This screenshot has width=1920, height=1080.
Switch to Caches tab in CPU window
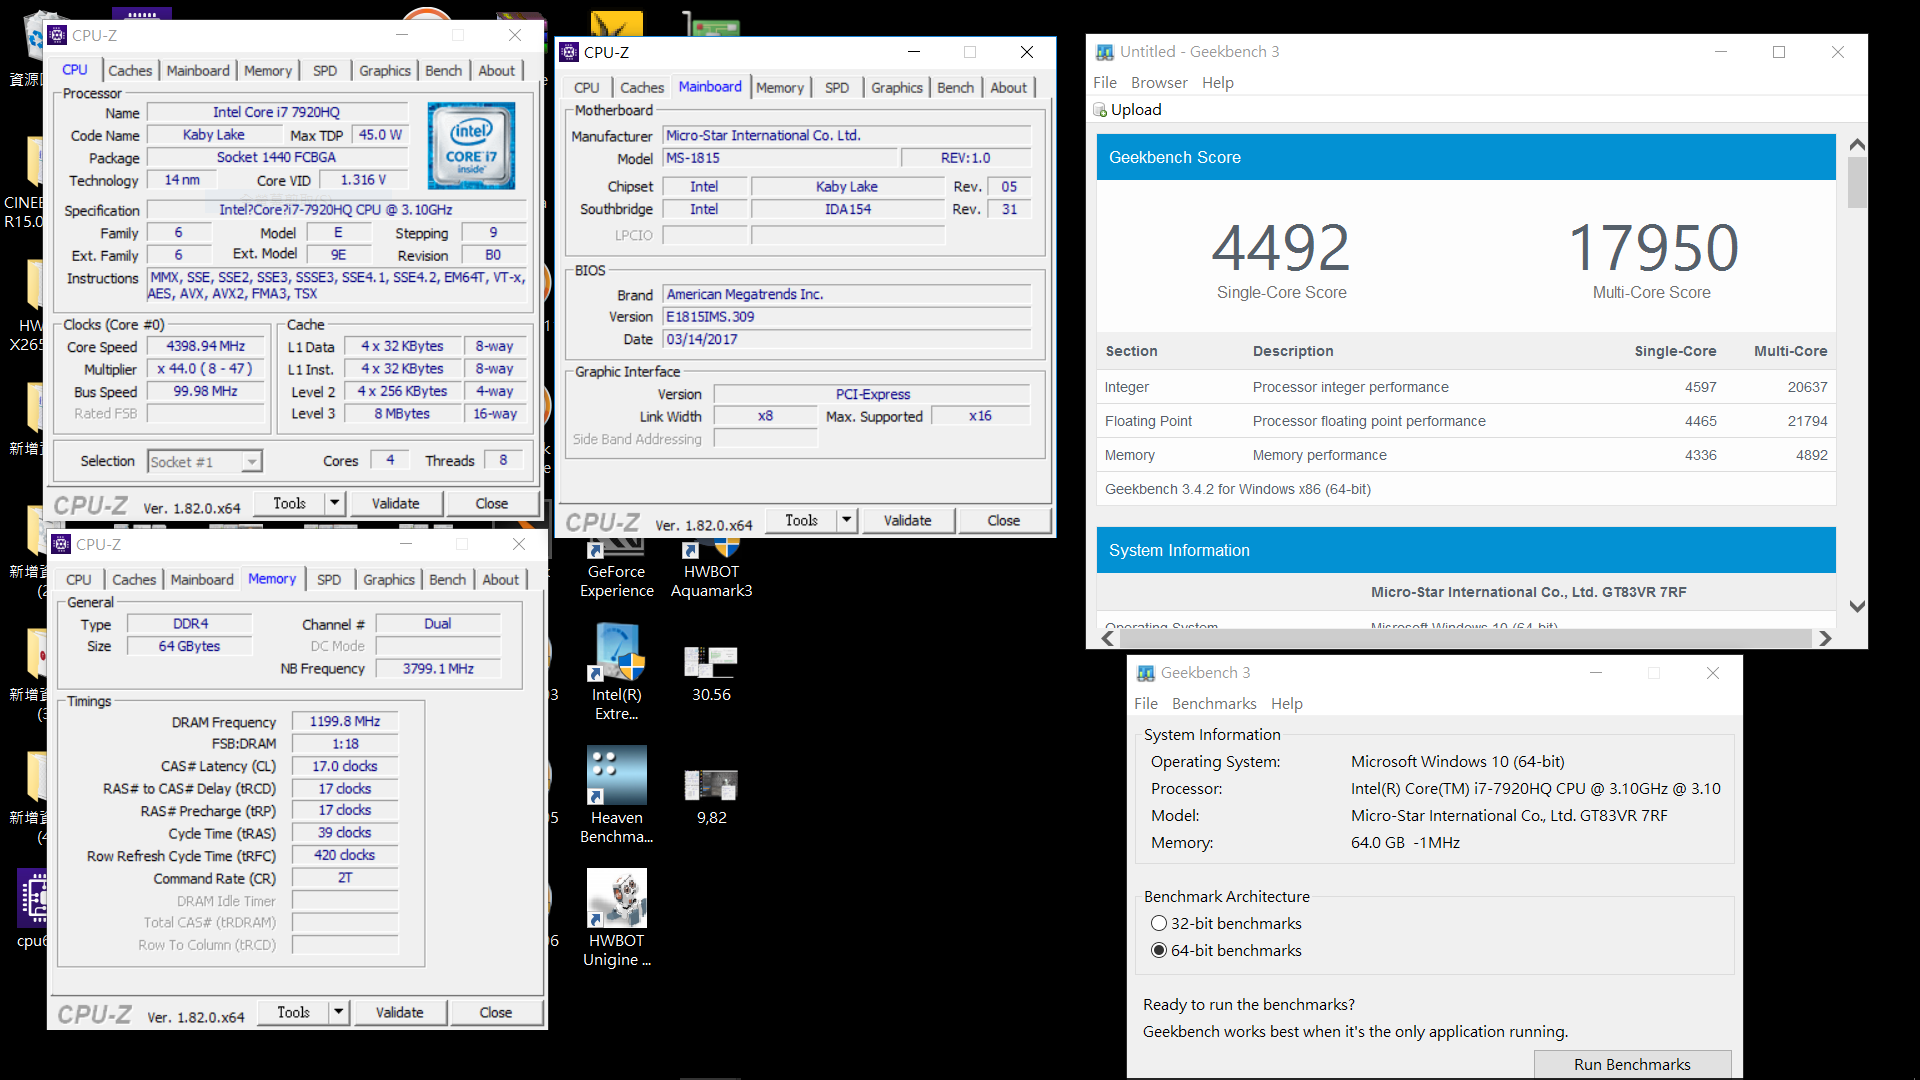point(130,70)
